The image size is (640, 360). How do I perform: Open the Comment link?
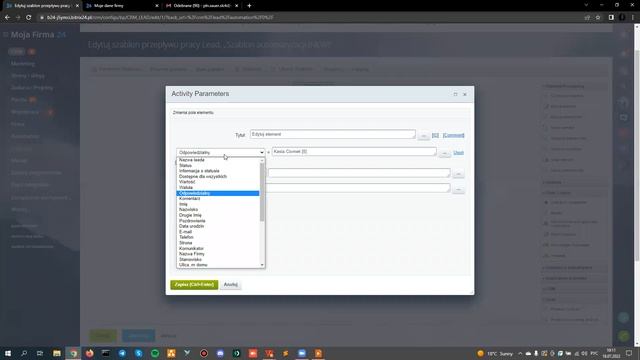453,136
